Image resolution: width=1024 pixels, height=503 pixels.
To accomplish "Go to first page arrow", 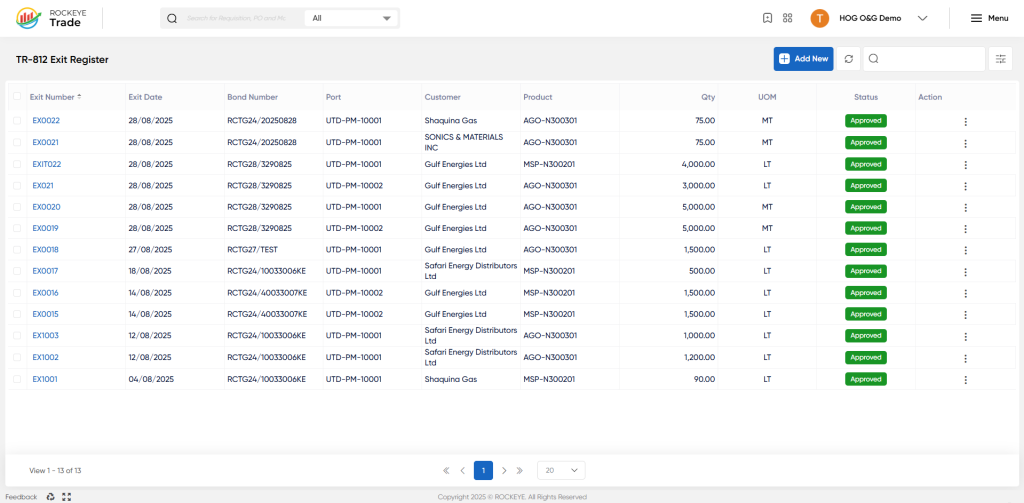I will [x=446, y=470].
